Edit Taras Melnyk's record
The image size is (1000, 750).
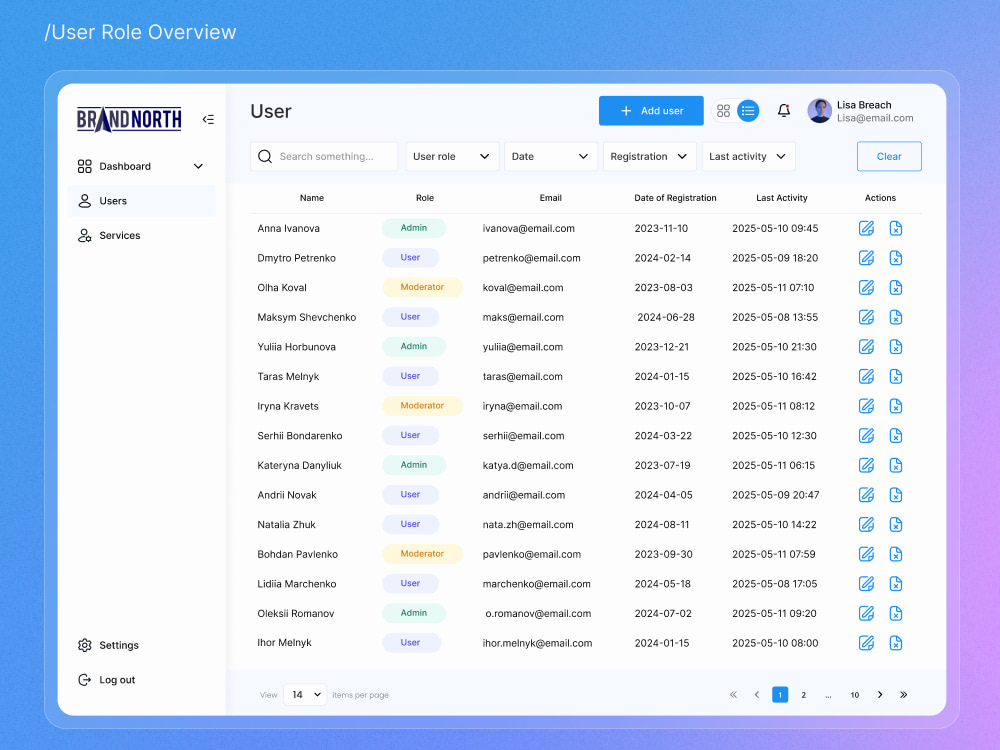pos(866,377)
